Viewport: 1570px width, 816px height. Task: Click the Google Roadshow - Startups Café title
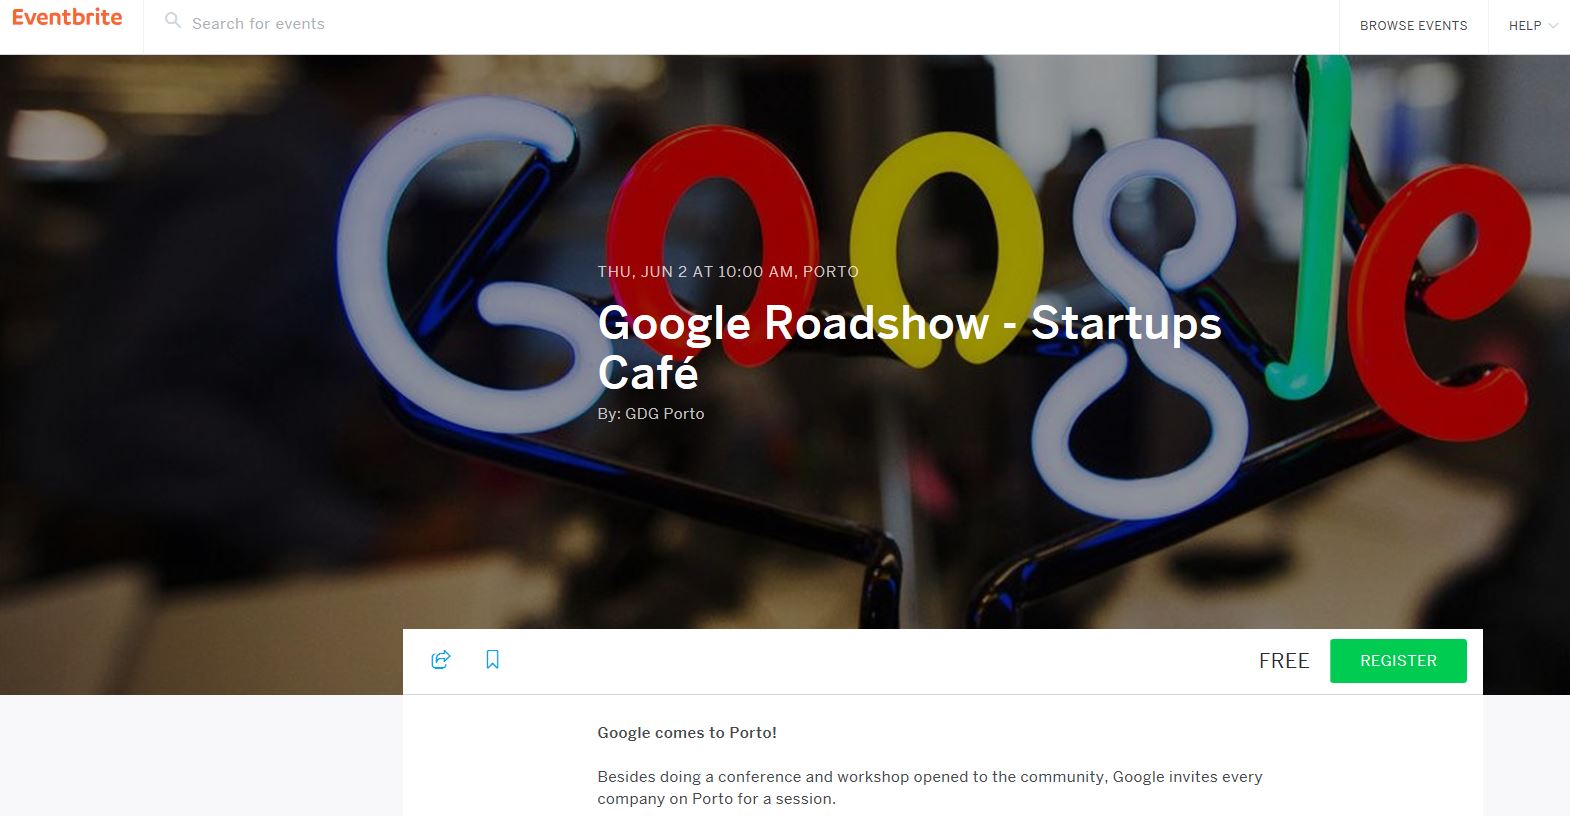[x=909, y=348]
